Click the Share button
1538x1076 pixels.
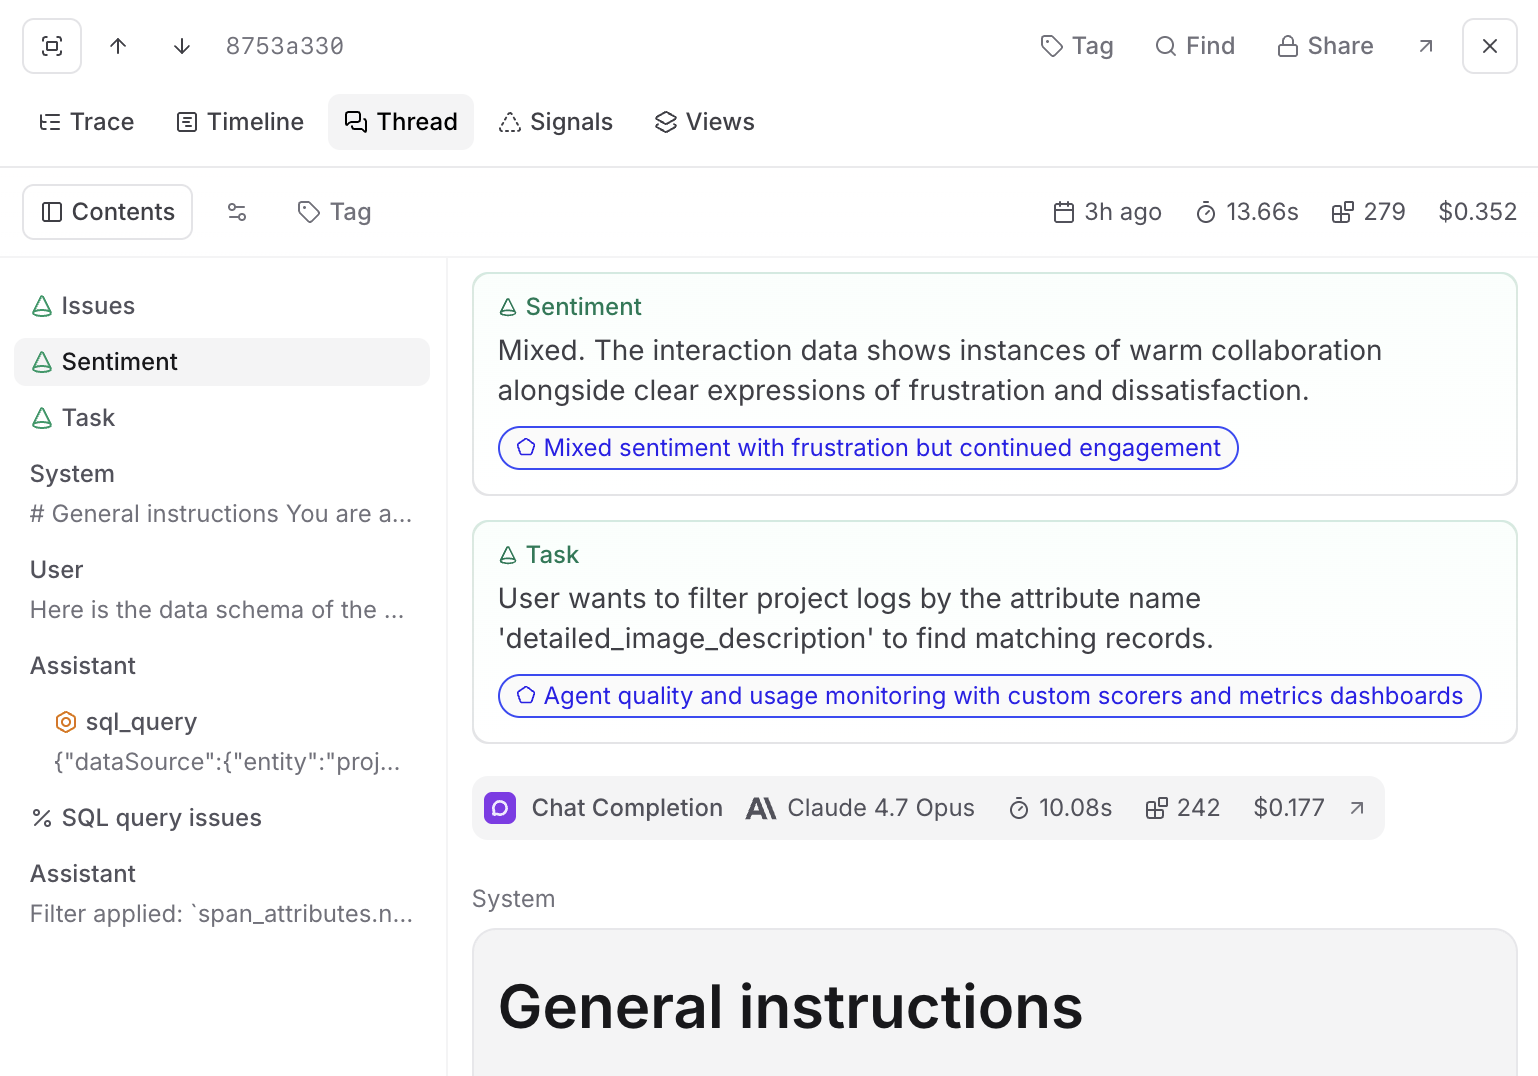[1325, 46]
